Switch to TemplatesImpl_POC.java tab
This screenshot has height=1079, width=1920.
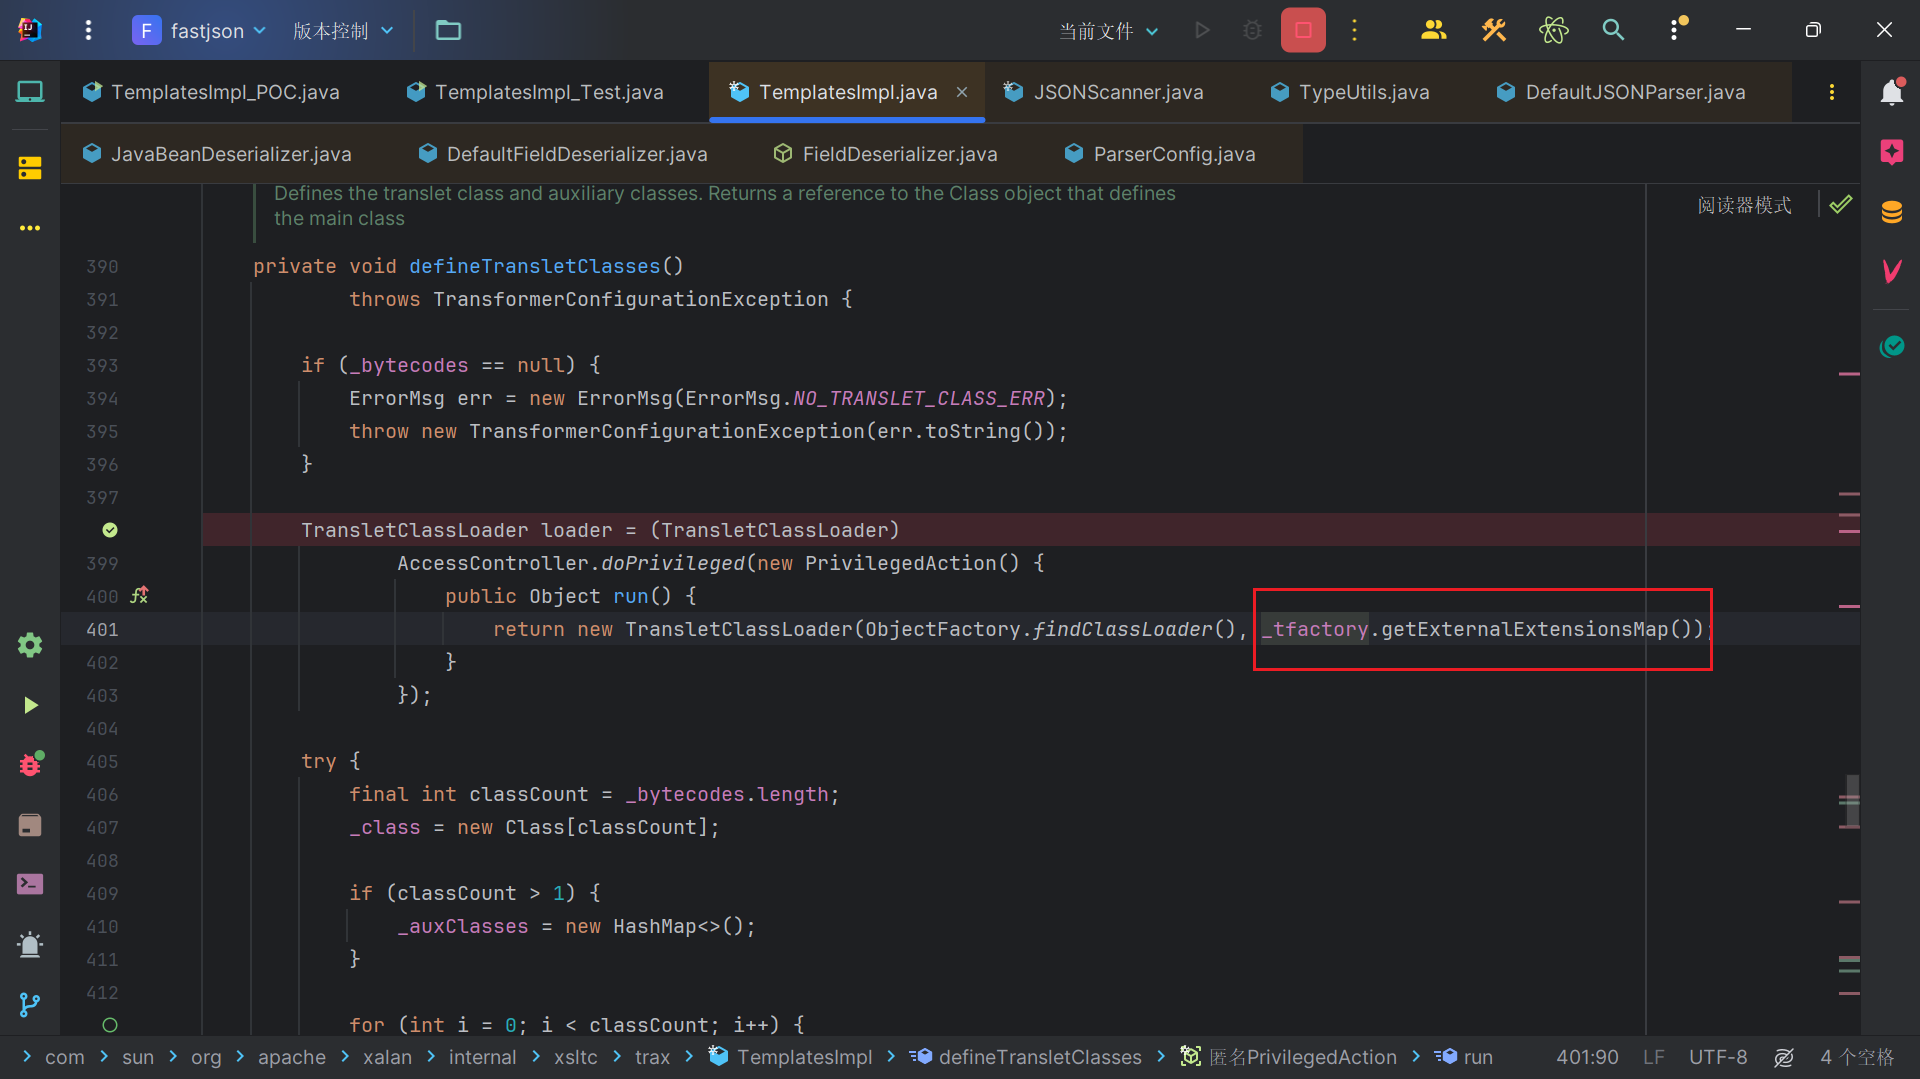click(x=212, y=92)
